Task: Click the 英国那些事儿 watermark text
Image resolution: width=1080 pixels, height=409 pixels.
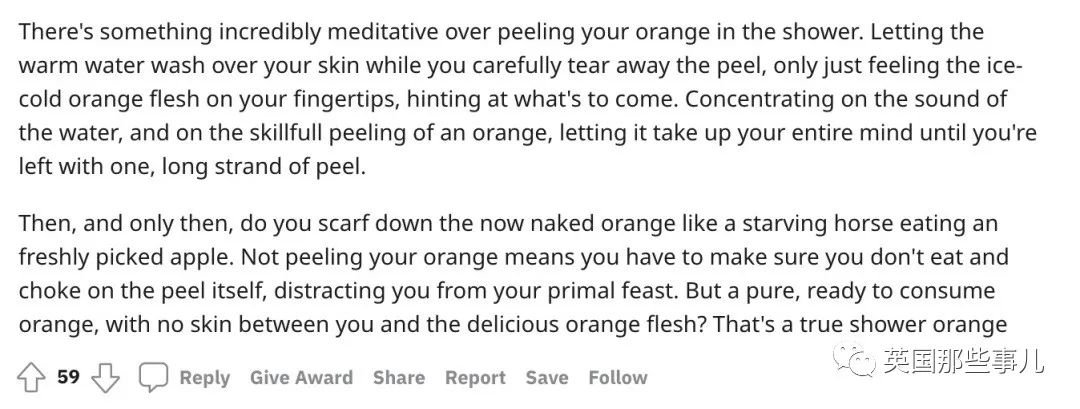Action: pyautogui.click(x=962, y=360)
